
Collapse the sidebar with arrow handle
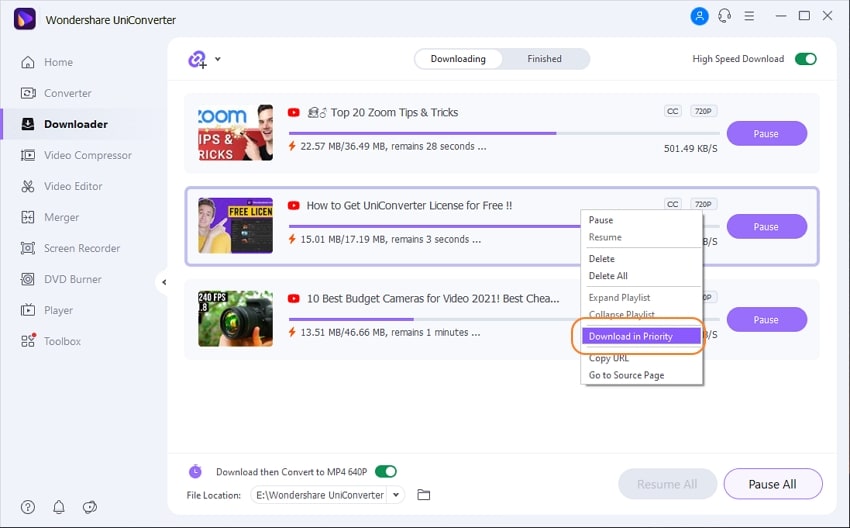(163, 282)
